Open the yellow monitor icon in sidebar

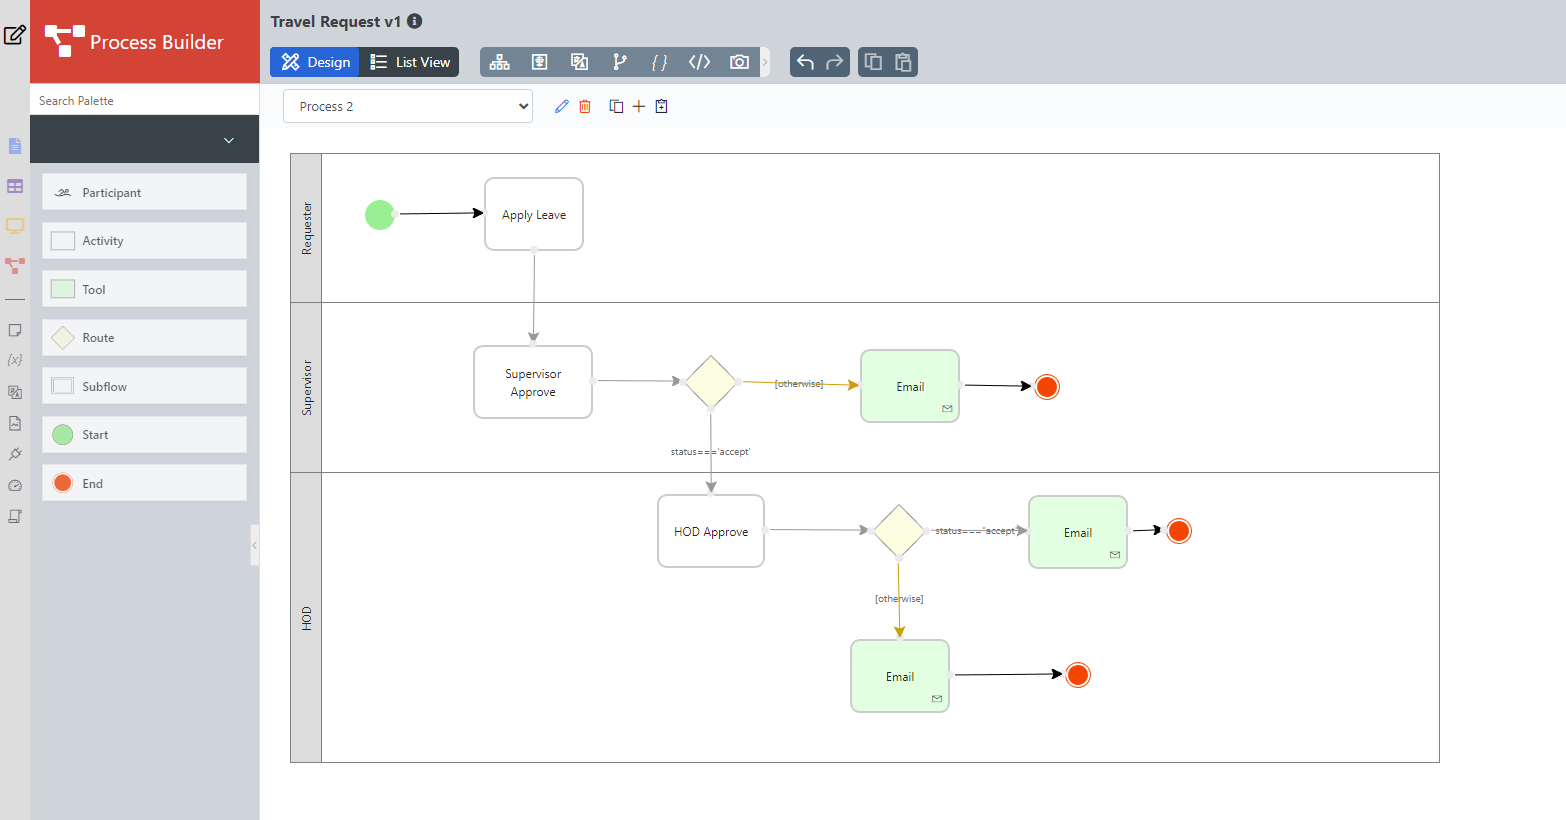pos(15,226)
